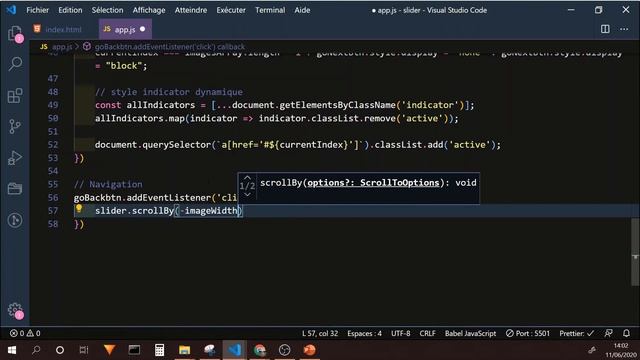
Task: Change language mode Babel JavaScript
Action: (470, 333)
